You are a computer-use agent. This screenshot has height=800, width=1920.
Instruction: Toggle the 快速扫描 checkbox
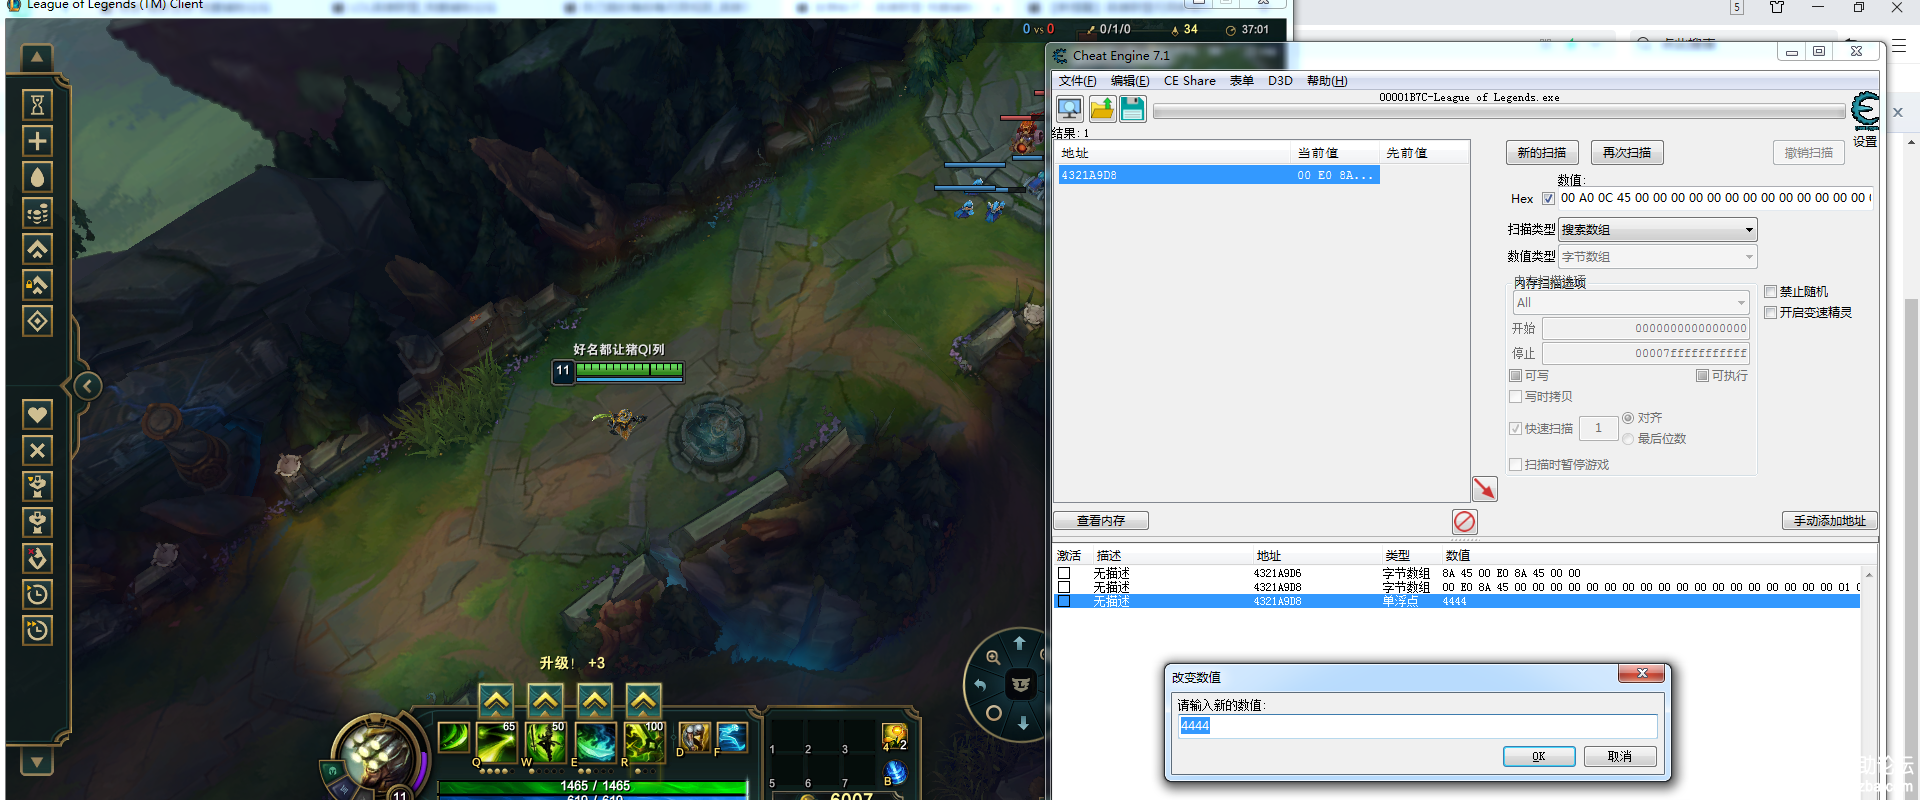coord(1515,429)
